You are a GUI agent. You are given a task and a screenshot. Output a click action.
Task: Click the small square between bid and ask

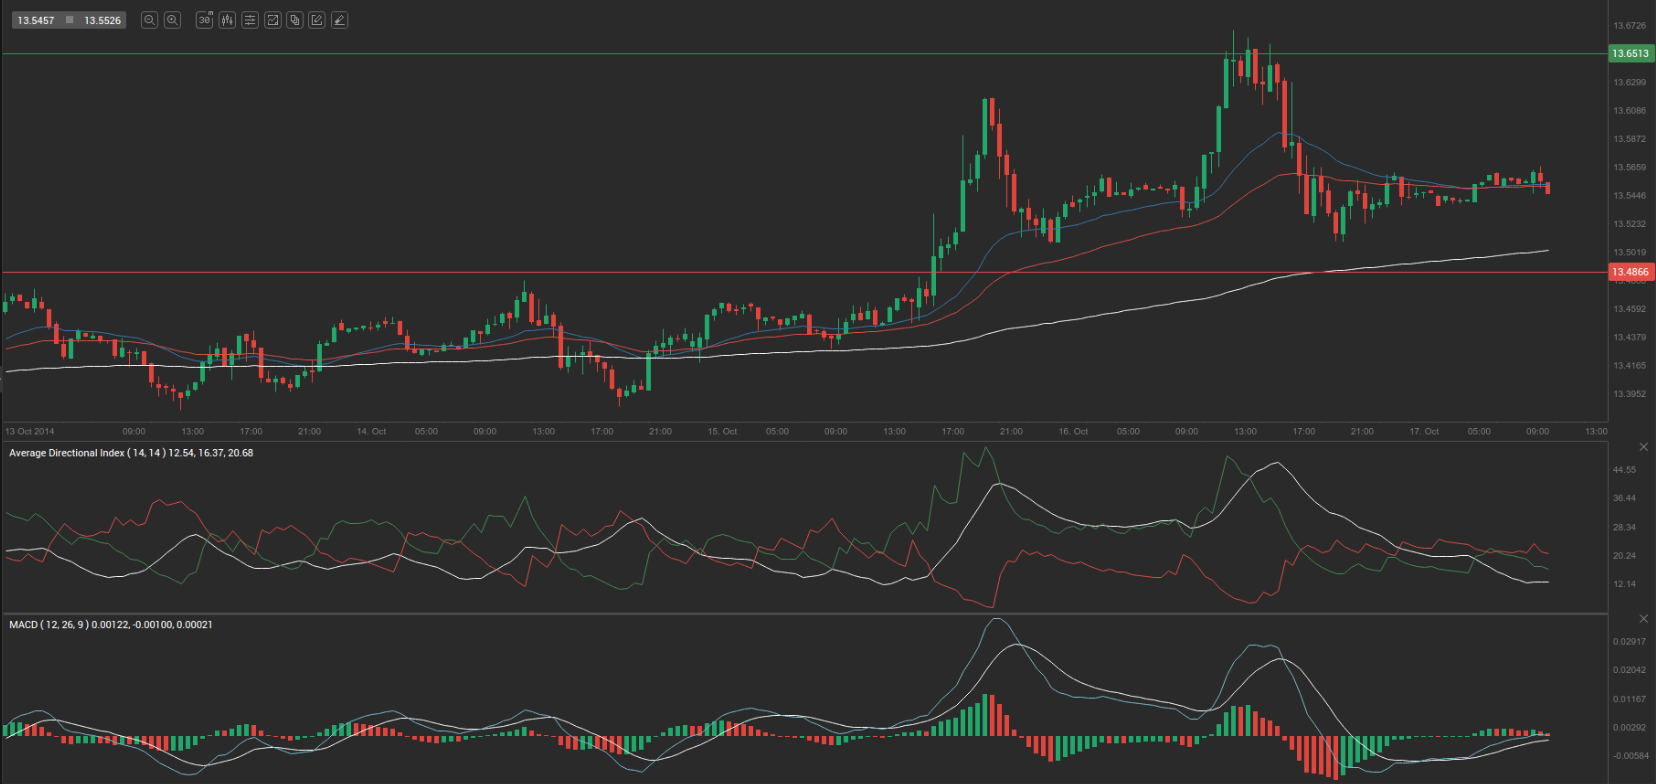point(69,20)
